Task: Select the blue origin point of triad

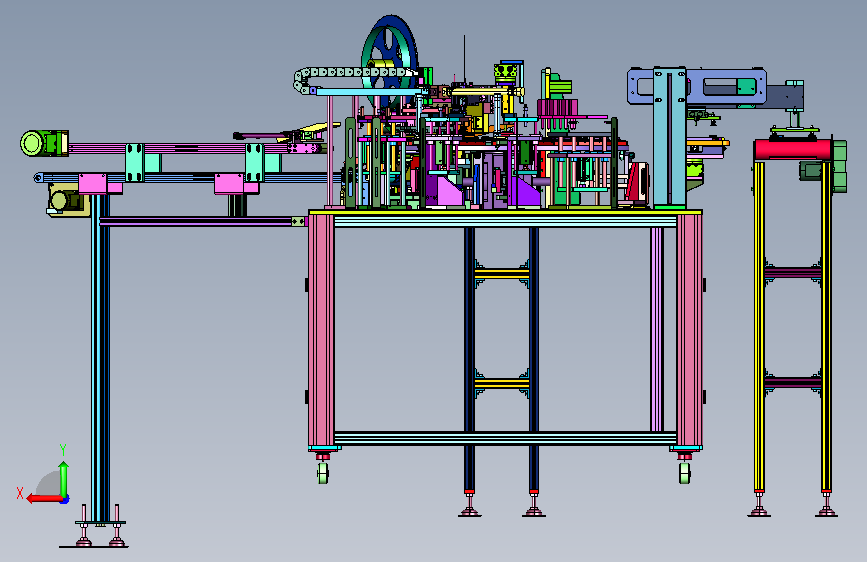Action: 65,500
